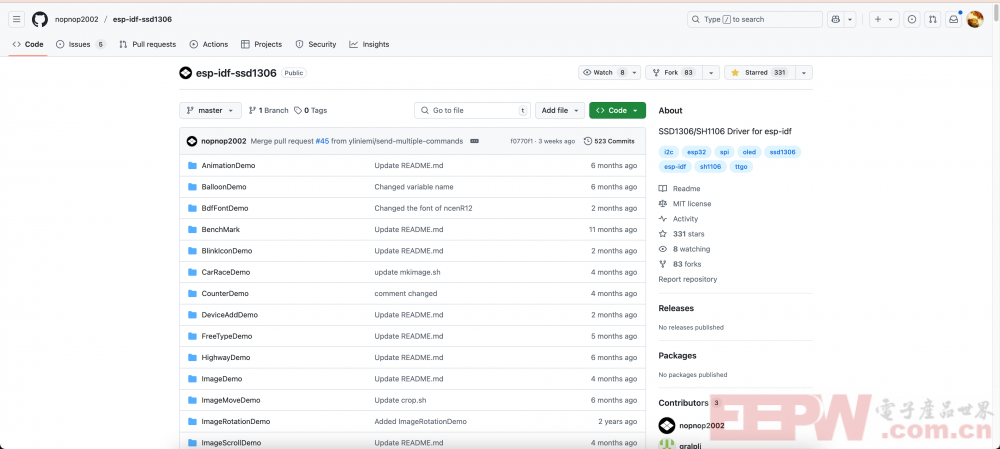Open the MIT license link
The image size is (1000, 449).
685,203
